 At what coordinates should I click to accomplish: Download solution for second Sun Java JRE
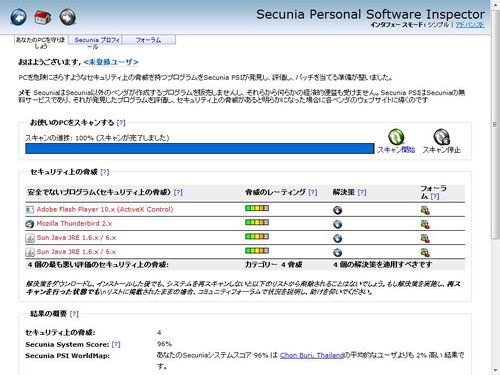point(337,252)
